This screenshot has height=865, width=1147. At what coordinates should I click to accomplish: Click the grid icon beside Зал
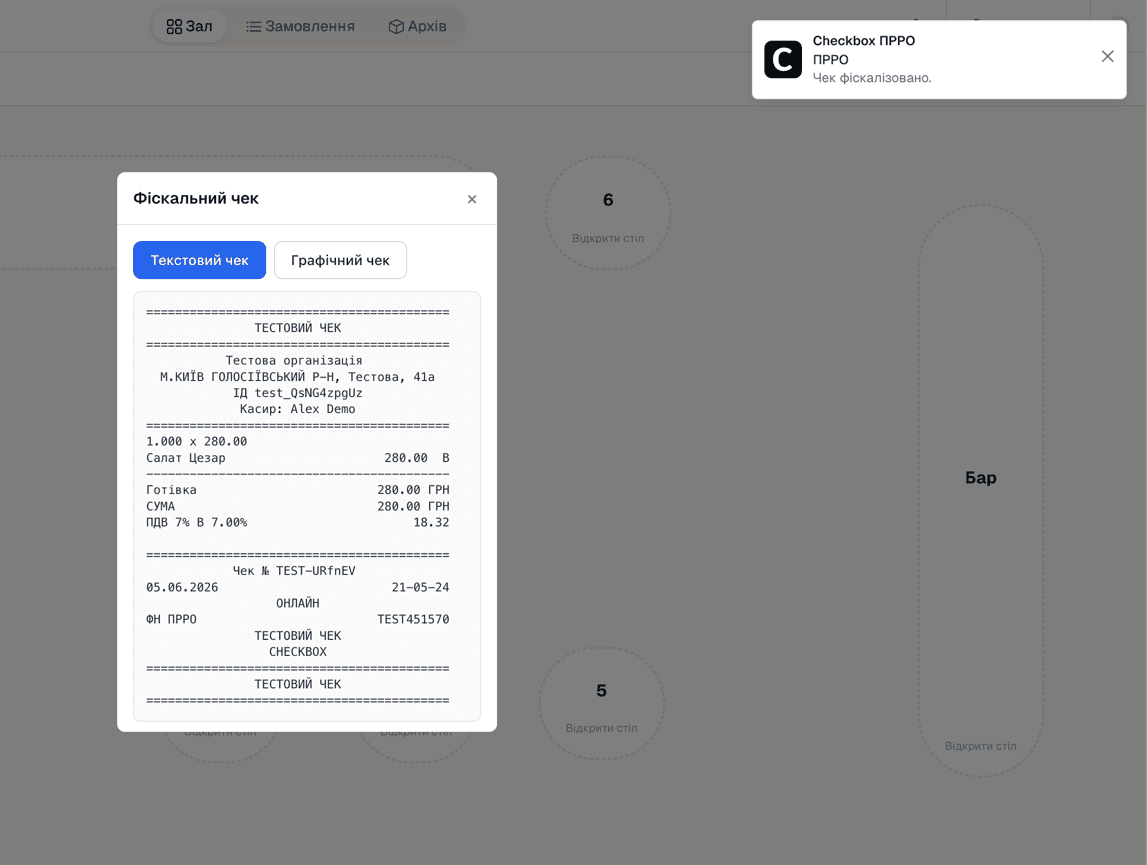(x=174, y=27)
